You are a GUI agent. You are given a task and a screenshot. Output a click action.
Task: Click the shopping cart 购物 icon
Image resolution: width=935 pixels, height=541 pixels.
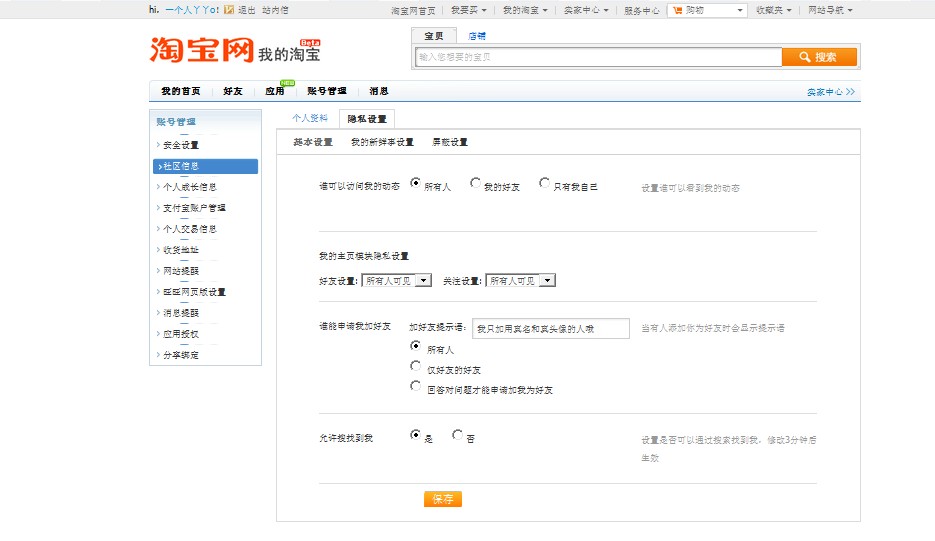[677, 10]
